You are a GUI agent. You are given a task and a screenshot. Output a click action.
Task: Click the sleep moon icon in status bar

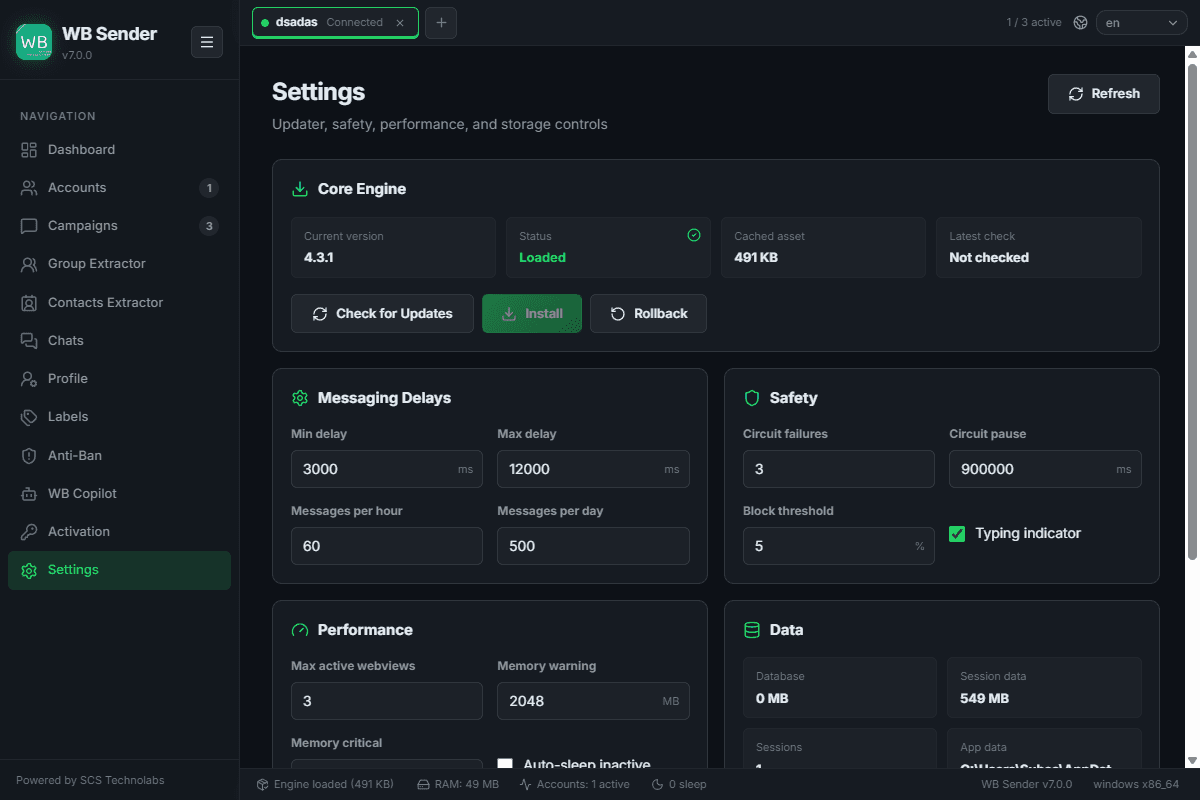(x=657, y=785)
